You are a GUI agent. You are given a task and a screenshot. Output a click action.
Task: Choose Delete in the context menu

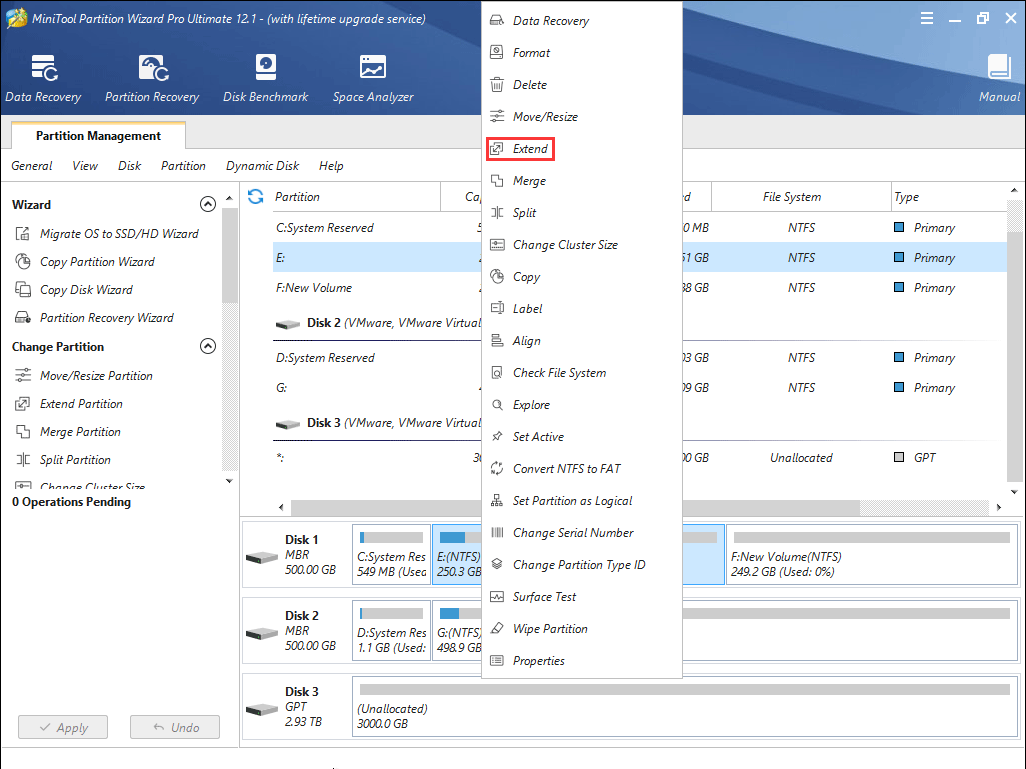pos(529,85)
